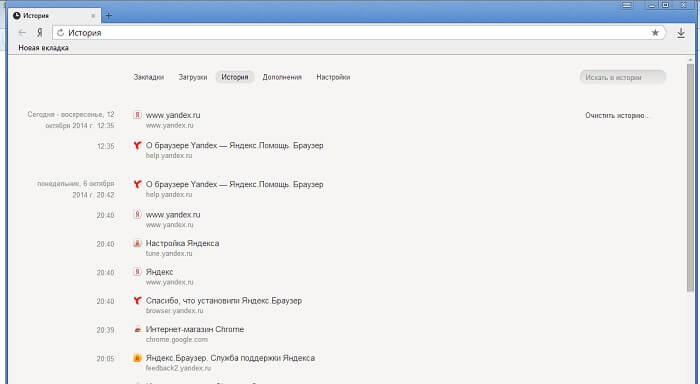Switch to the Загрузки tab
The width and height of the screenshot is (700, 384).
pos(192,77)
